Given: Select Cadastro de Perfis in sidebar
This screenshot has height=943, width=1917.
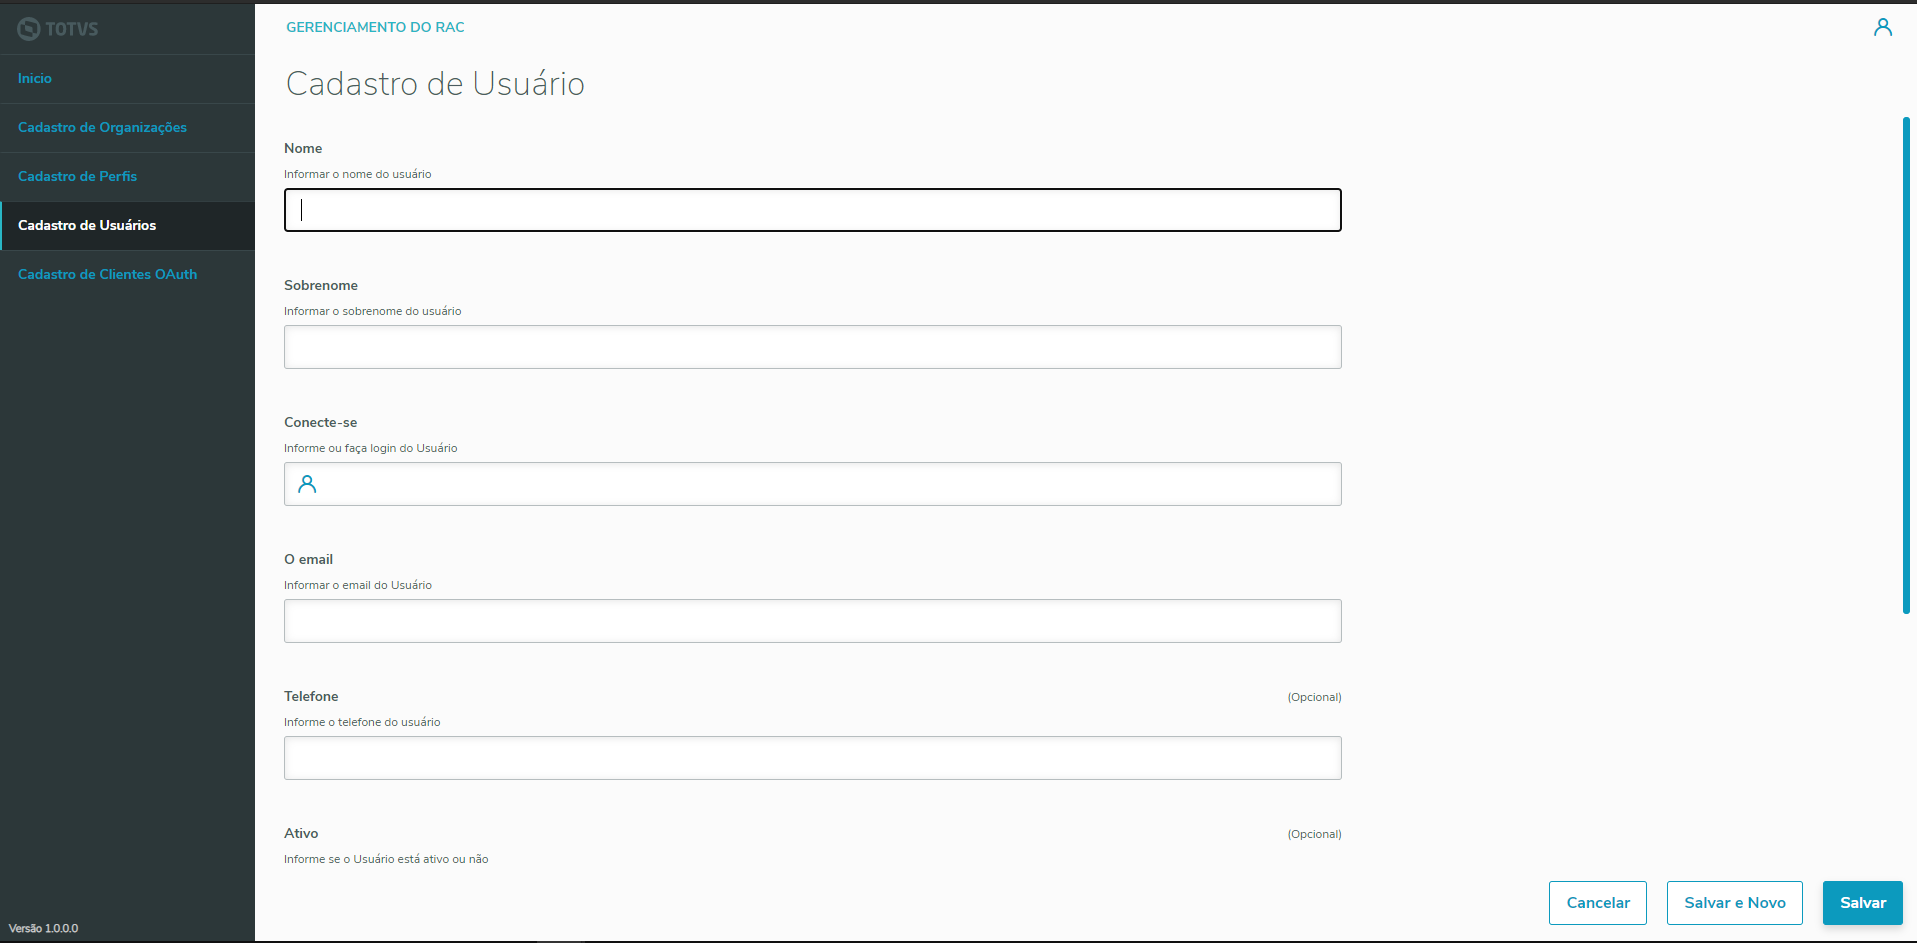Looking at the screenshot, I should (77, 176).
